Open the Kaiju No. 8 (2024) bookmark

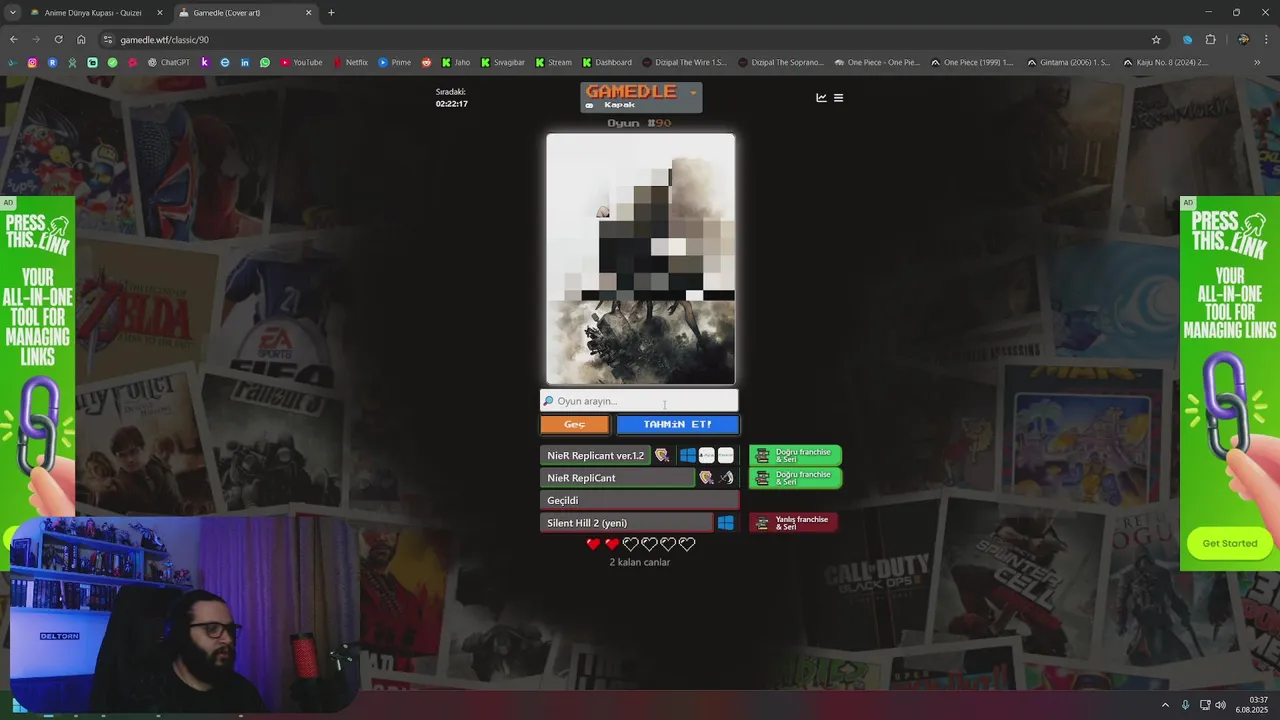coord(1165,62)
